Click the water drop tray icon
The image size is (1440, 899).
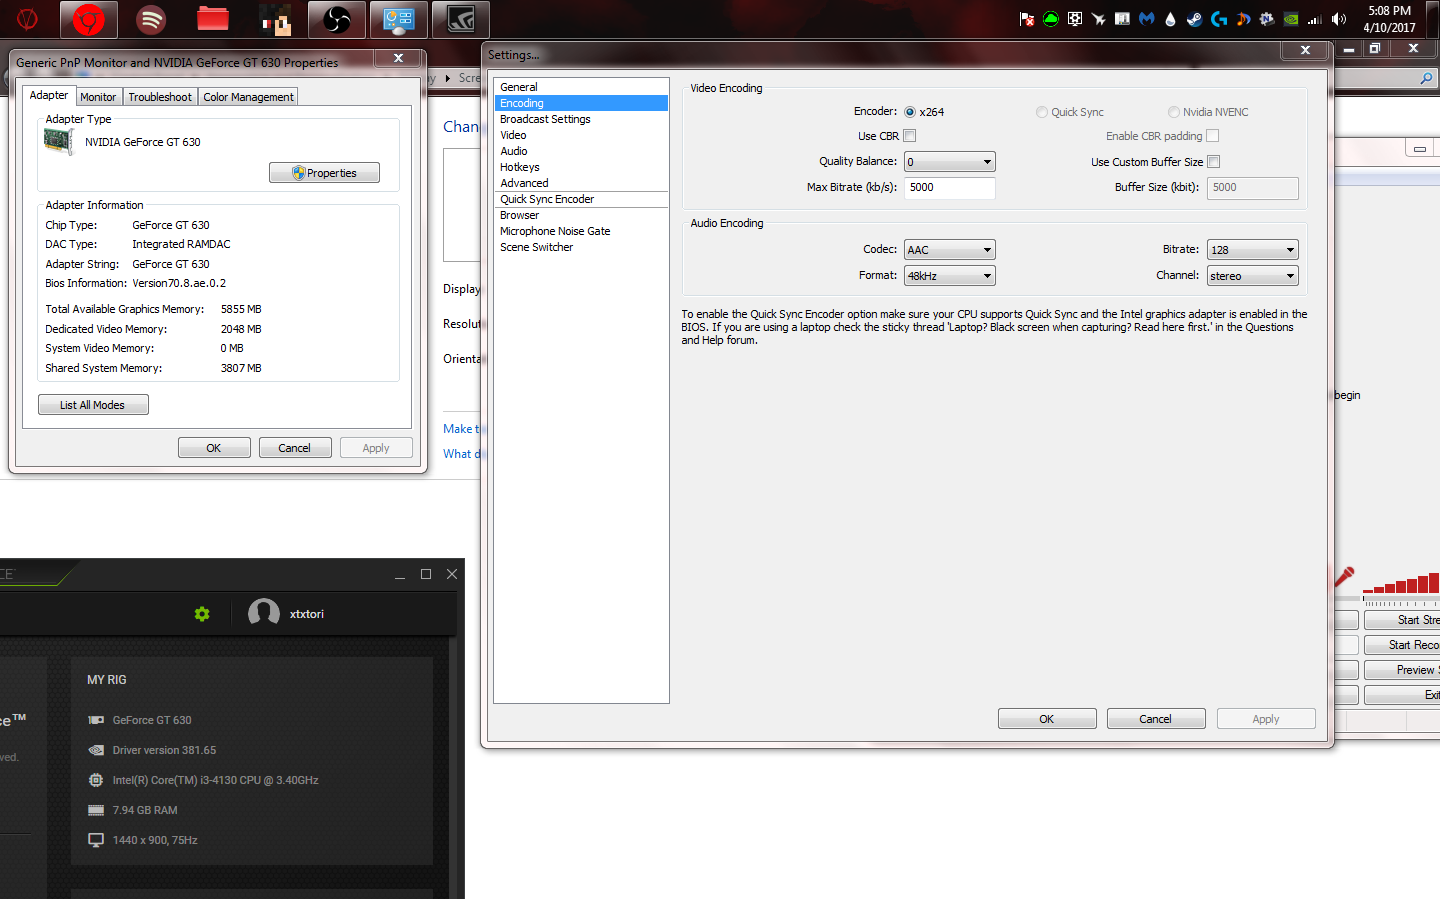[1171, 19]
